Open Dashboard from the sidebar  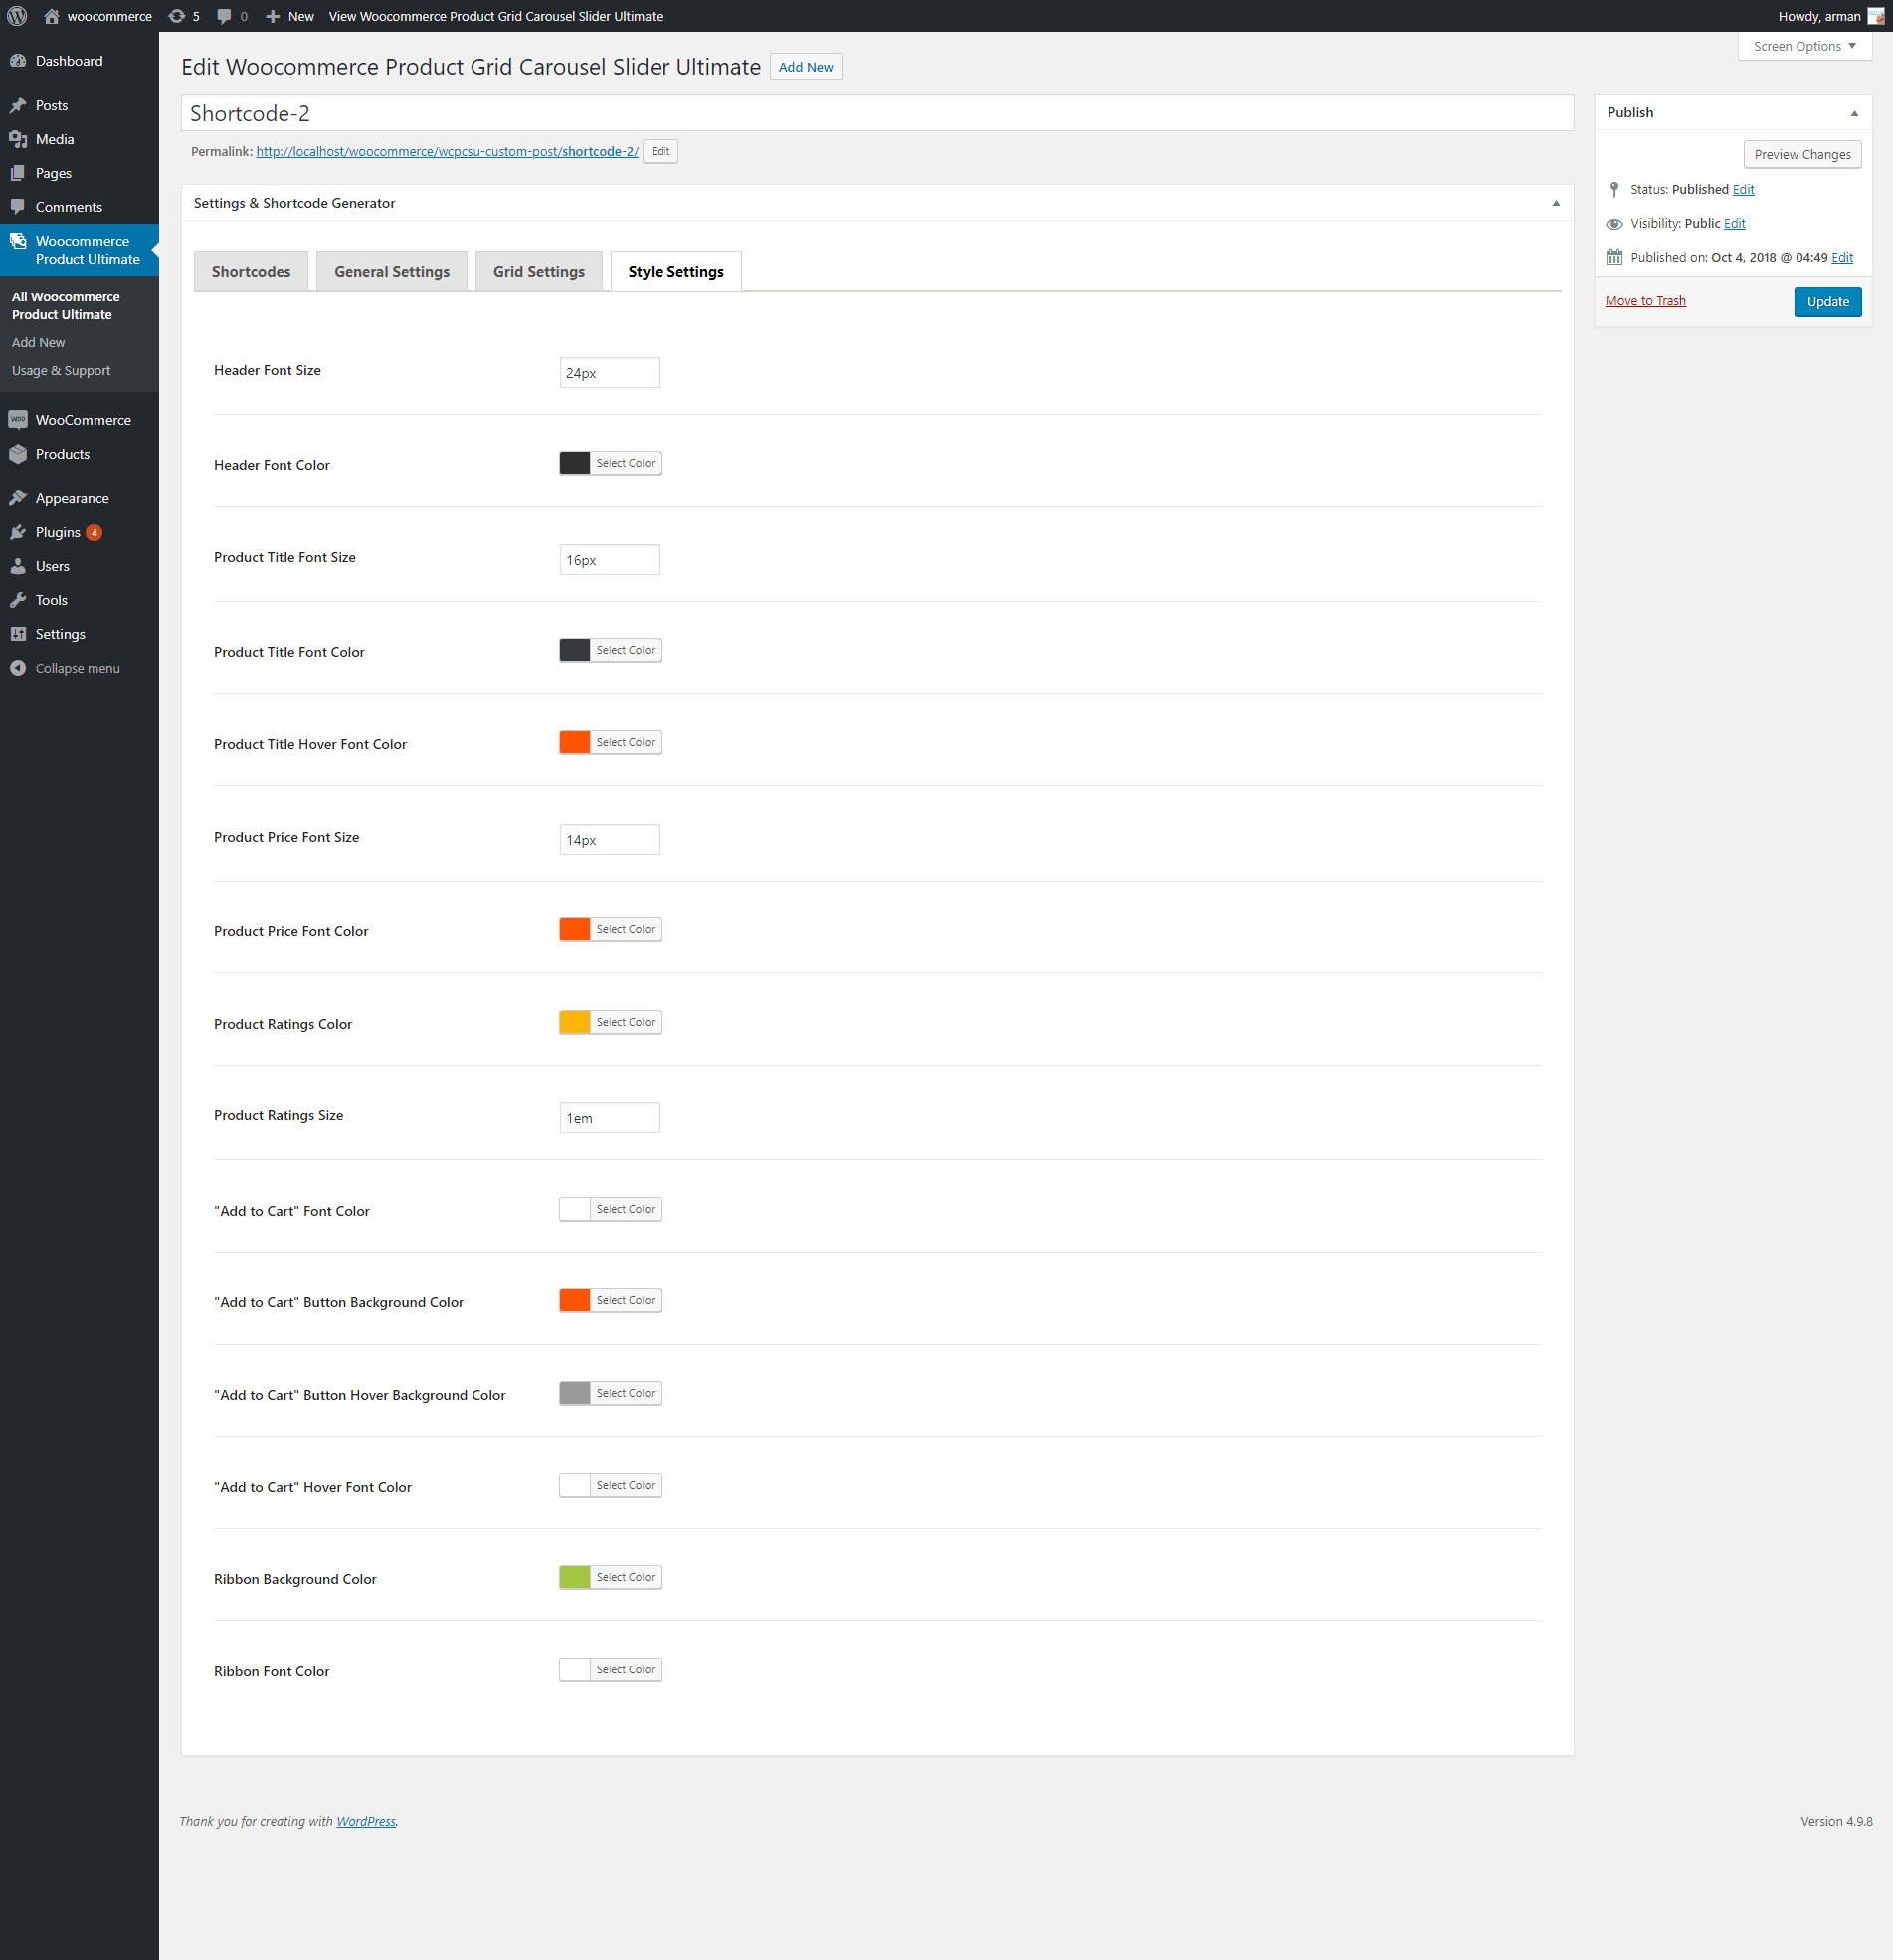point(68,61)
